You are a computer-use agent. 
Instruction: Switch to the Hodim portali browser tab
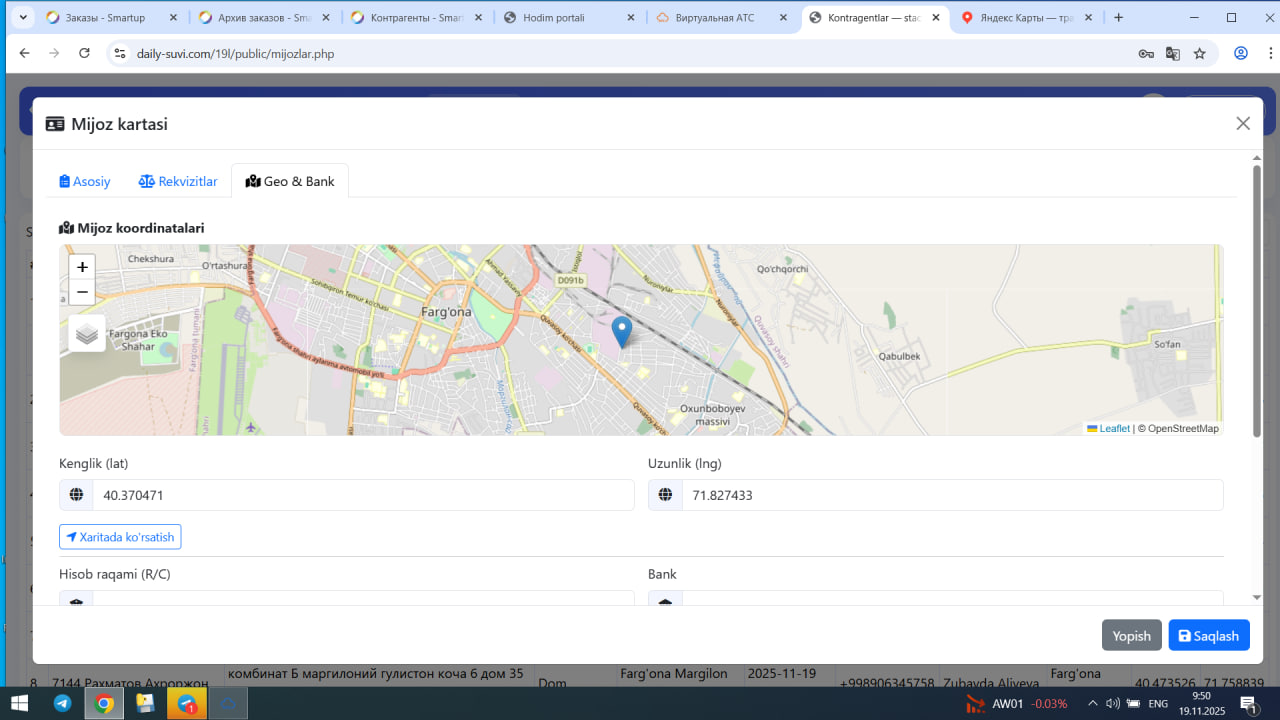tap(570, 17)
